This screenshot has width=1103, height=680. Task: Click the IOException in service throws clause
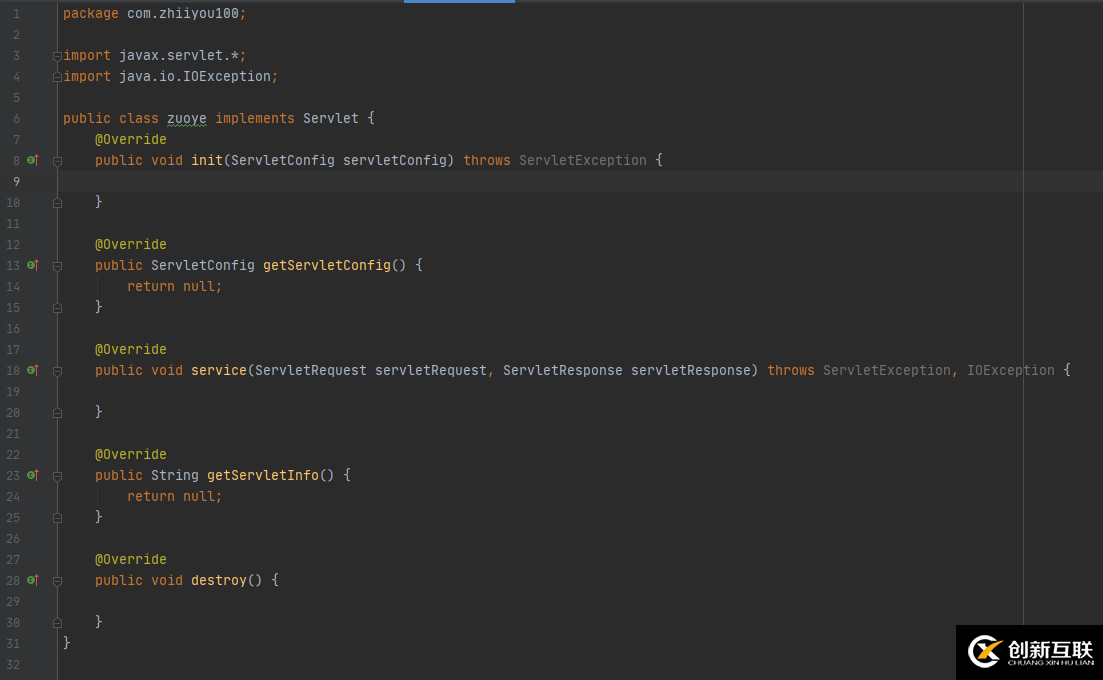1010,370
